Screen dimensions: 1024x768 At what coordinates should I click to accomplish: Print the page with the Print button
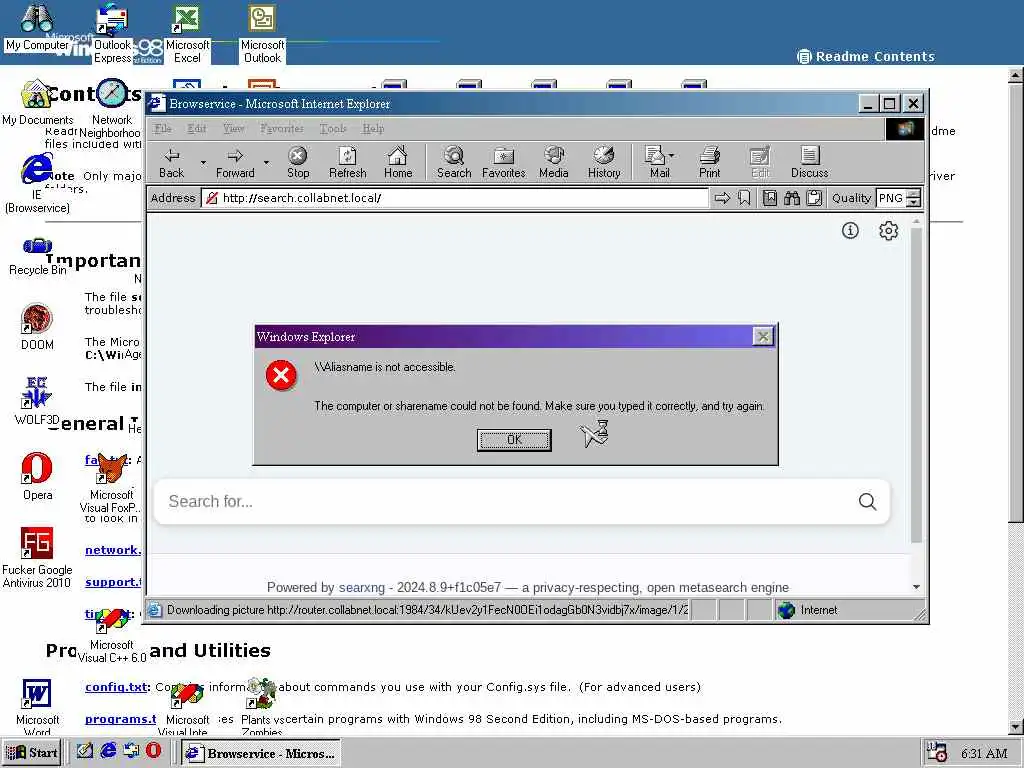point(710,162)
